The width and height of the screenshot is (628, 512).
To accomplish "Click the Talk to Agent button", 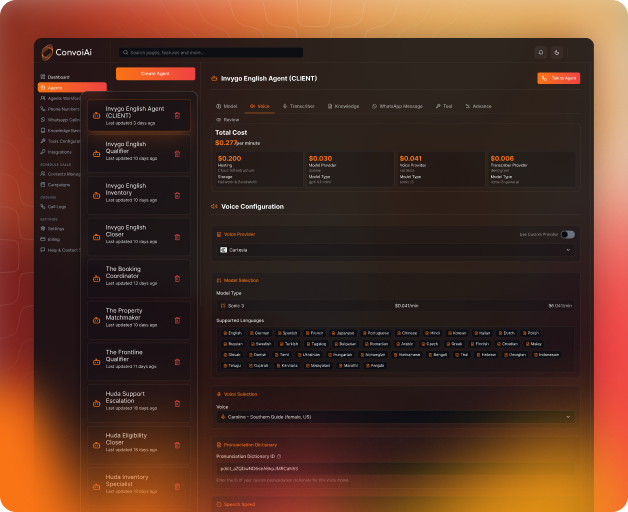I will 559,79.
